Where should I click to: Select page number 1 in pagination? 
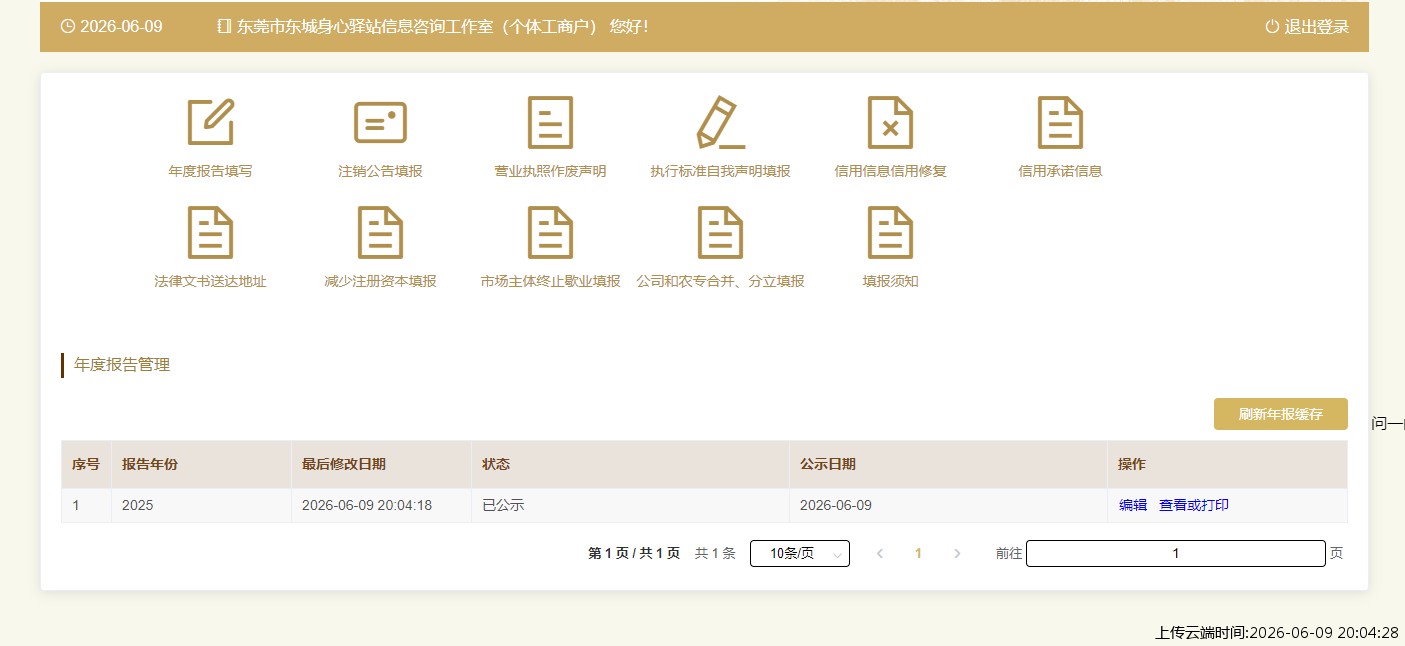pyautogui.click(x=919, y=553)
